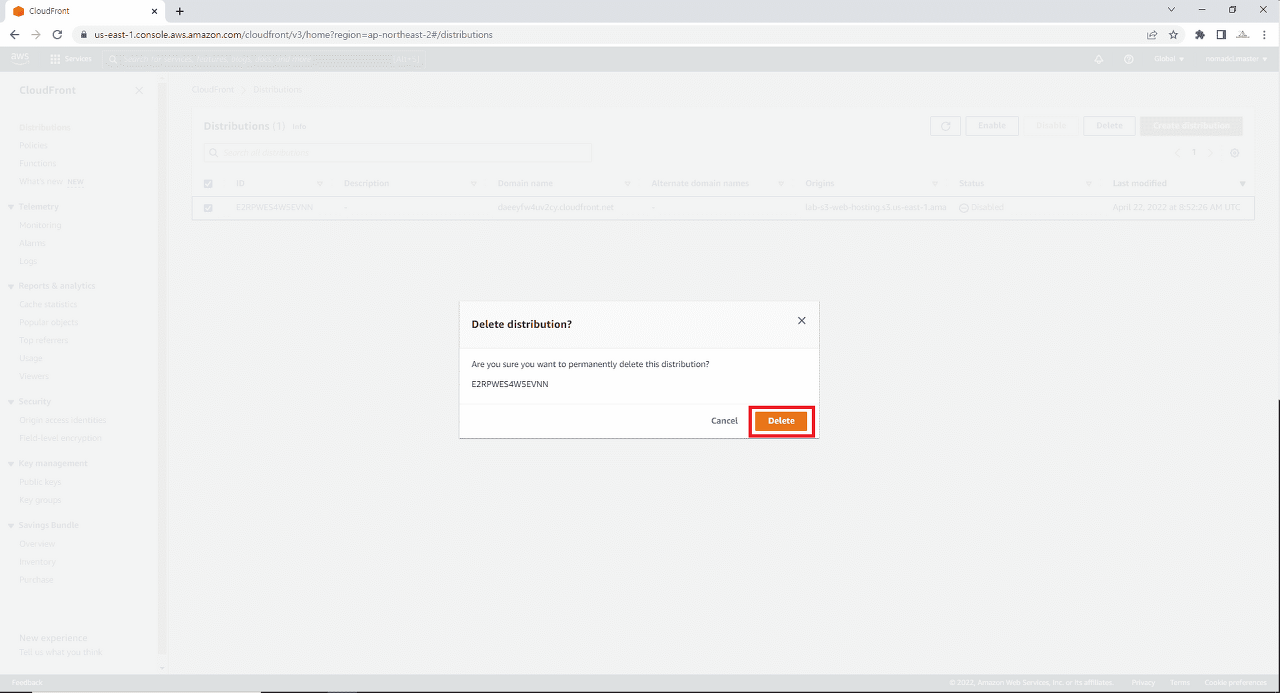Close the Delete distribution dialog with X

pos(801,321)
